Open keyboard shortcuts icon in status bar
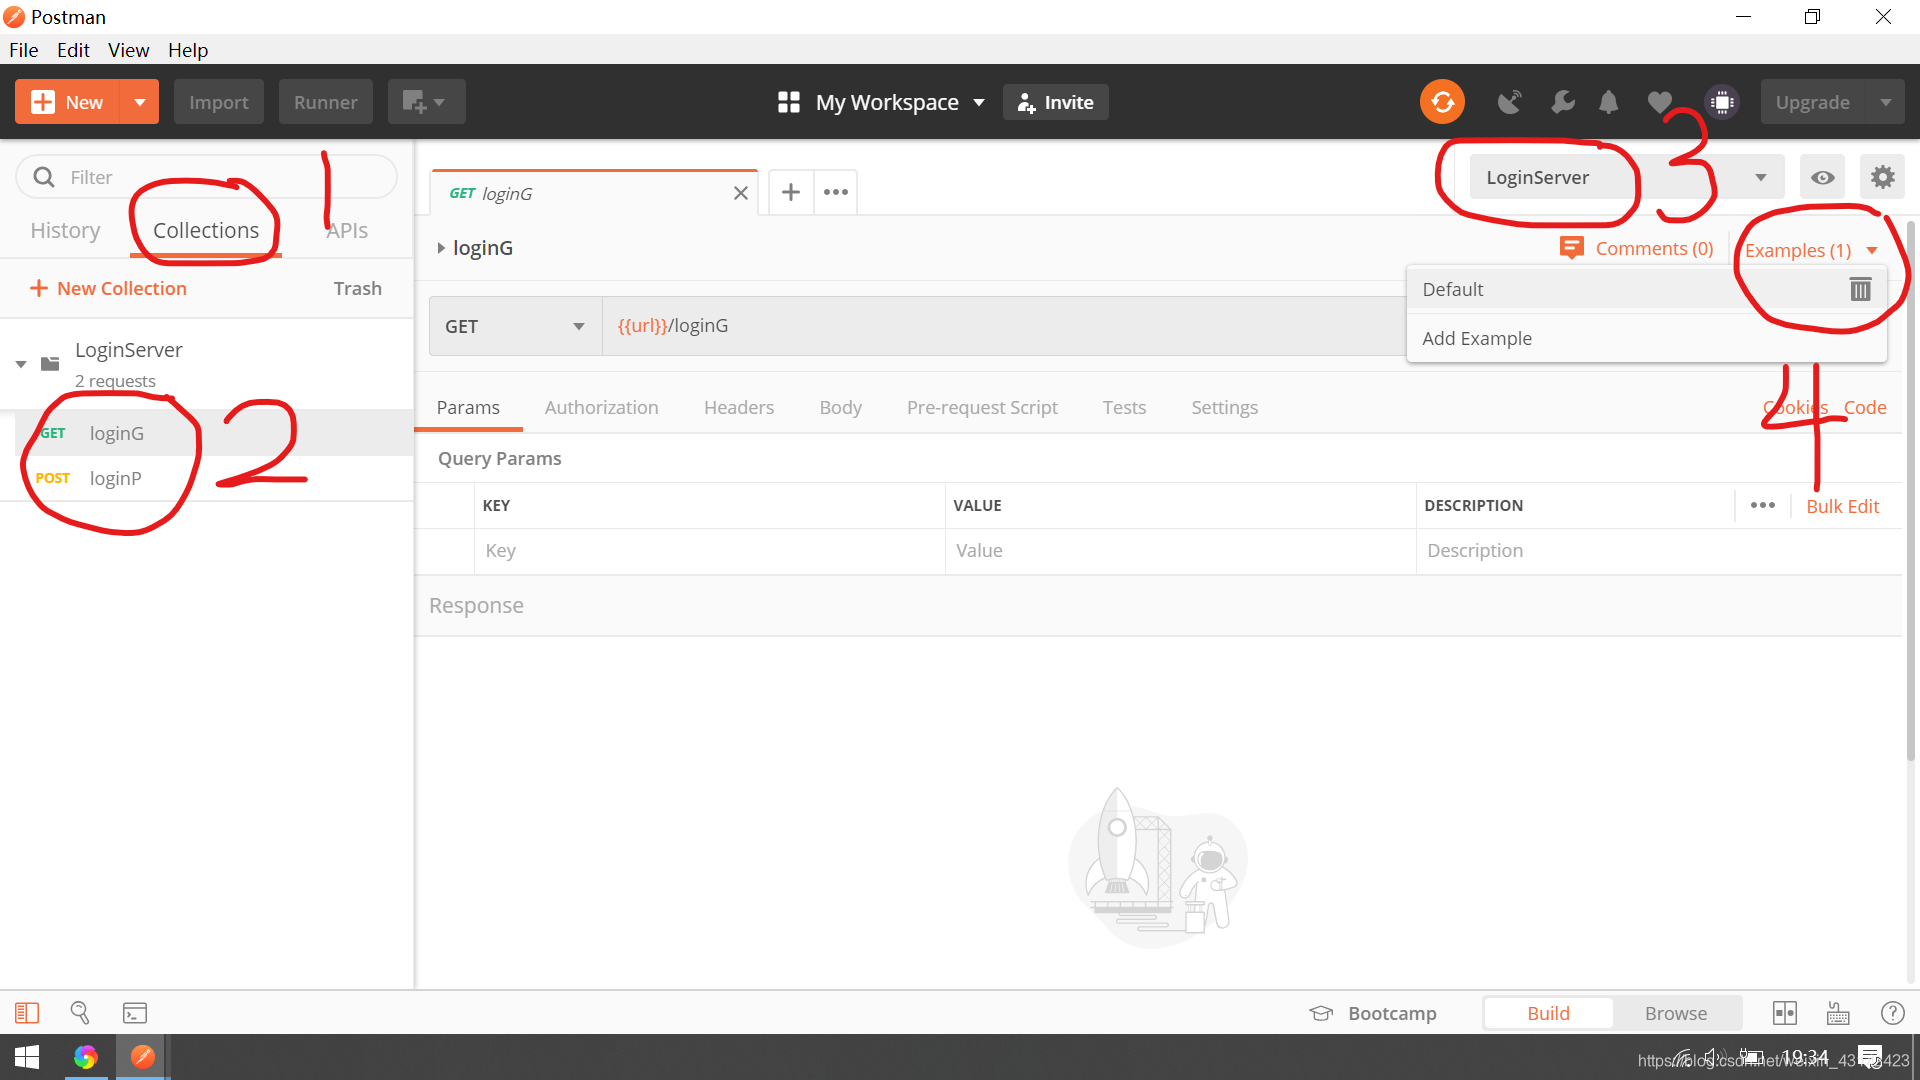This screenshot has width=1920, height=1080. coord(1838,1013)
